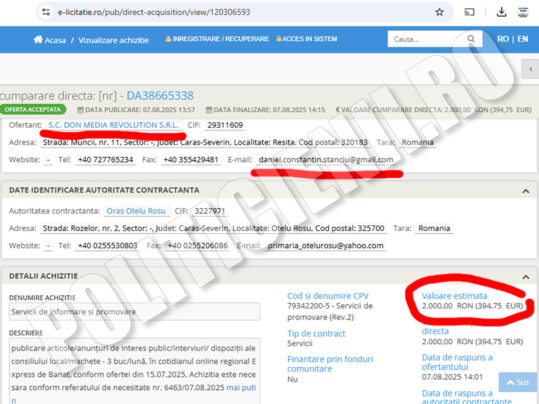Select the phone number +40 0255530803
The image size is (539, 404).
(108, 246)
